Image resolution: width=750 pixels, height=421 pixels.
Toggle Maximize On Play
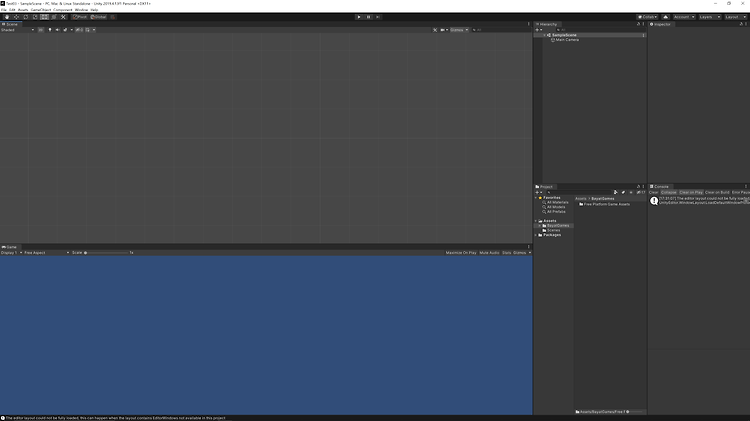(461, 253)
